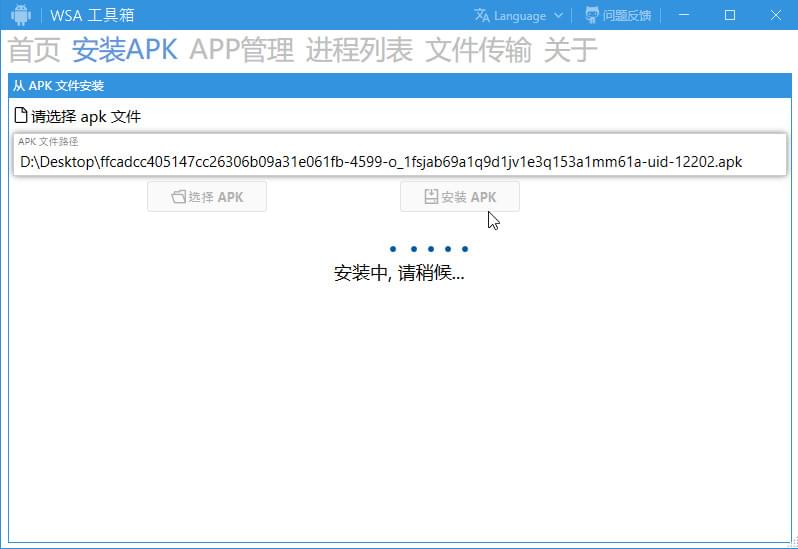
Task: Click the 安装中, 请稍候... status text
Action: click(399, 273)
